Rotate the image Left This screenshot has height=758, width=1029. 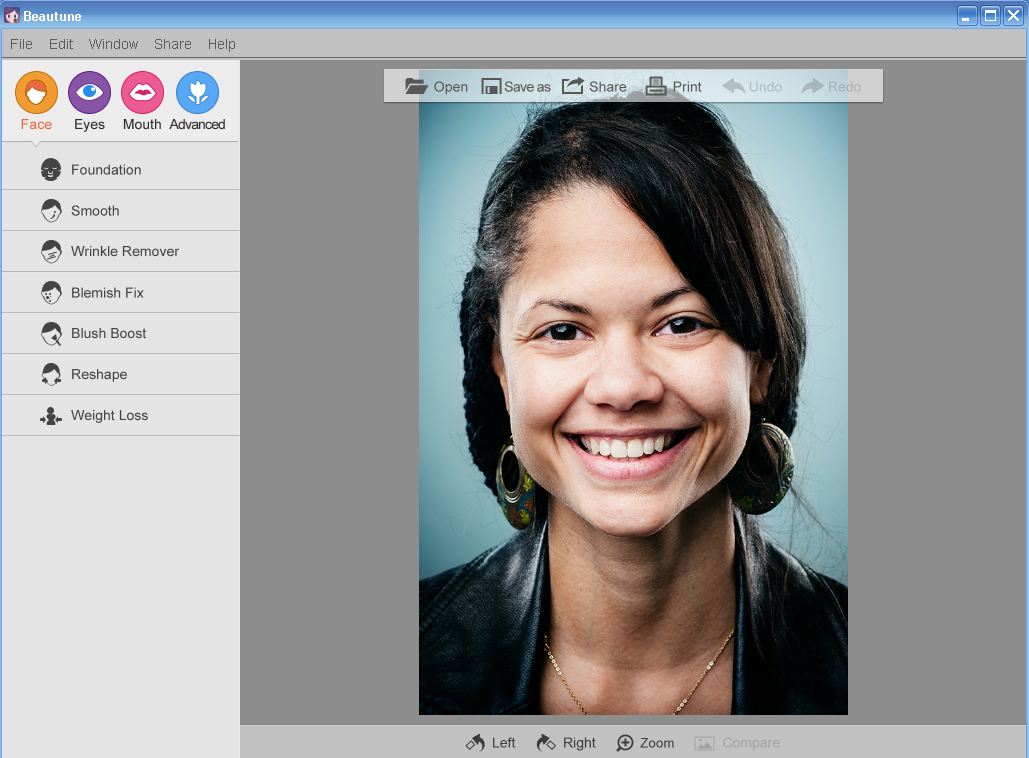(x=491, y=743)
